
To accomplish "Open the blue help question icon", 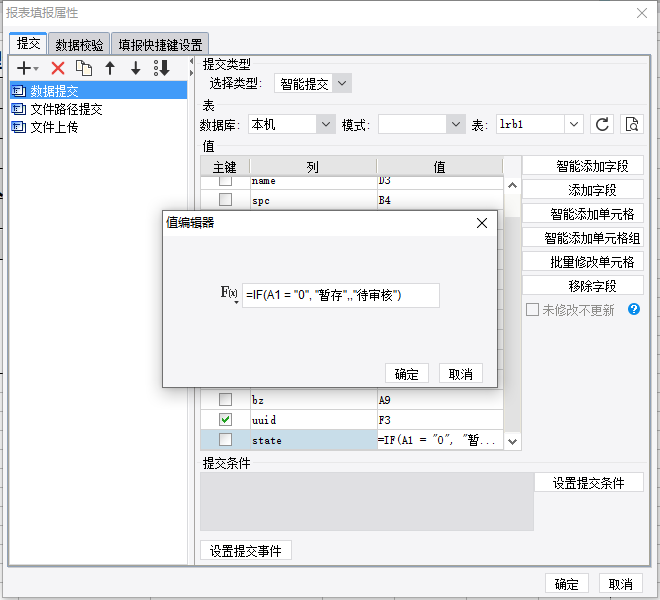I will click(633, 309).
